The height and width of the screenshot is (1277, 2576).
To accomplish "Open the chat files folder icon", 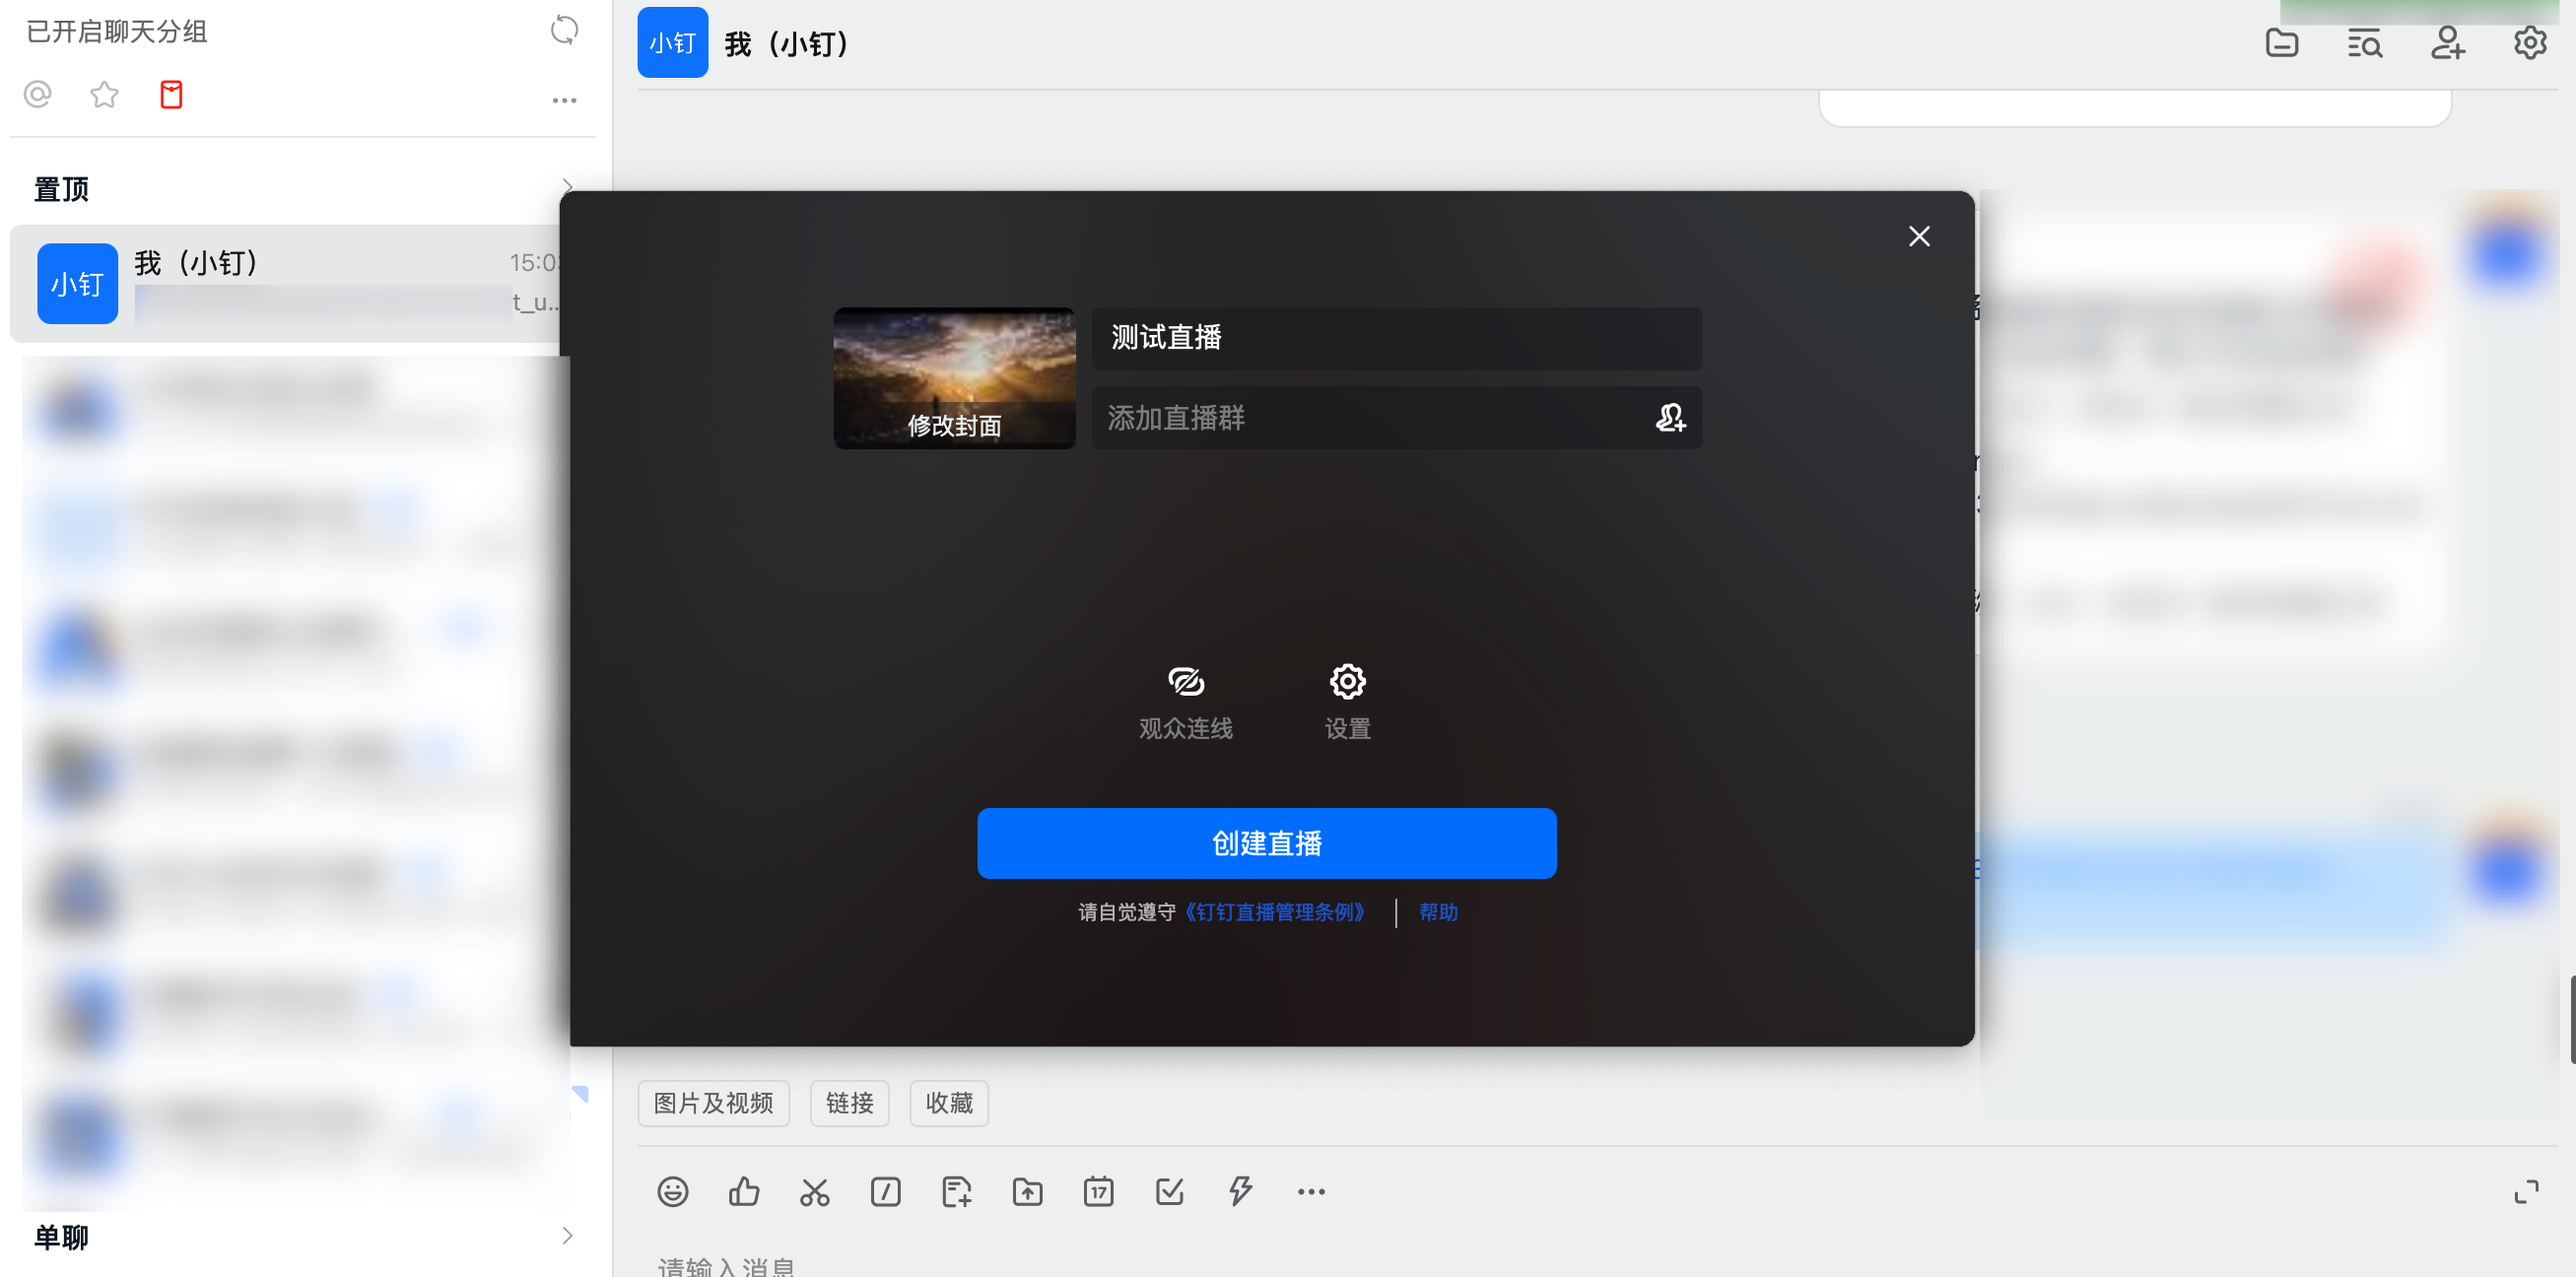I will (2281, 43).
